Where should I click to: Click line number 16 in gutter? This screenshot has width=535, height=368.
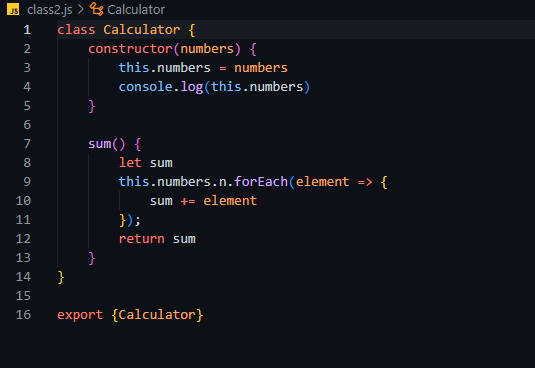tap(23, 315)
